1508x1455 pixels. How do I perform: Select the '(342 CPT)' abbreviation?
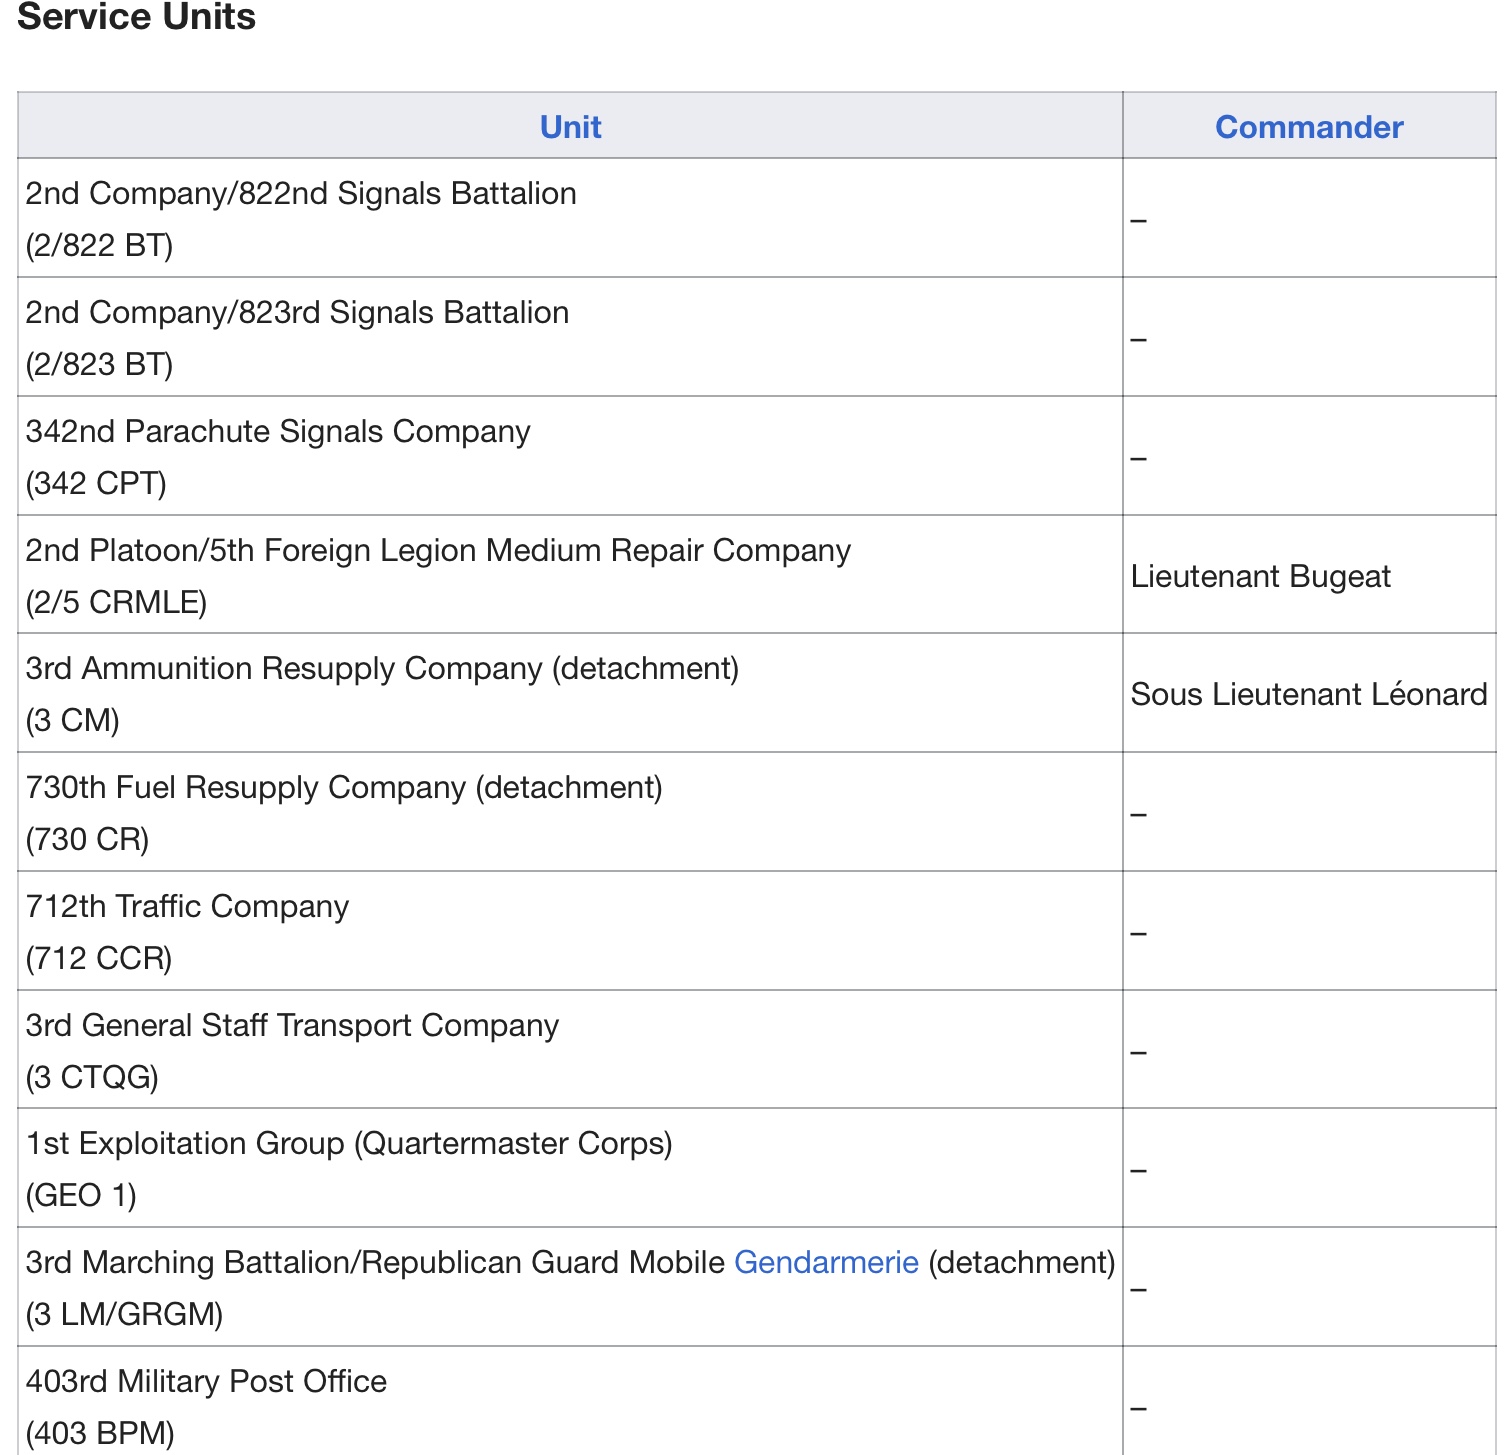click(96, 483)
